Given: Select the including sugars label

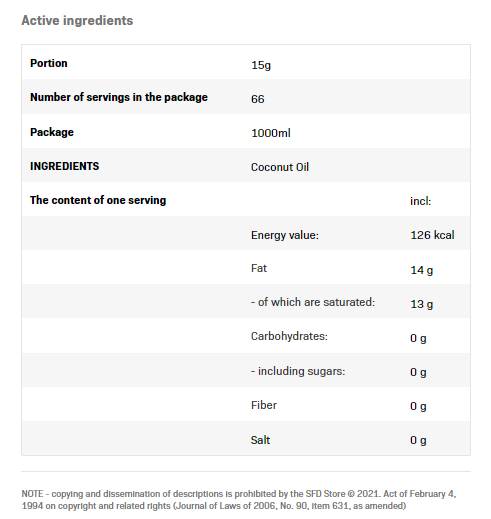Looking at the screenshot, I should coord(298,371).
